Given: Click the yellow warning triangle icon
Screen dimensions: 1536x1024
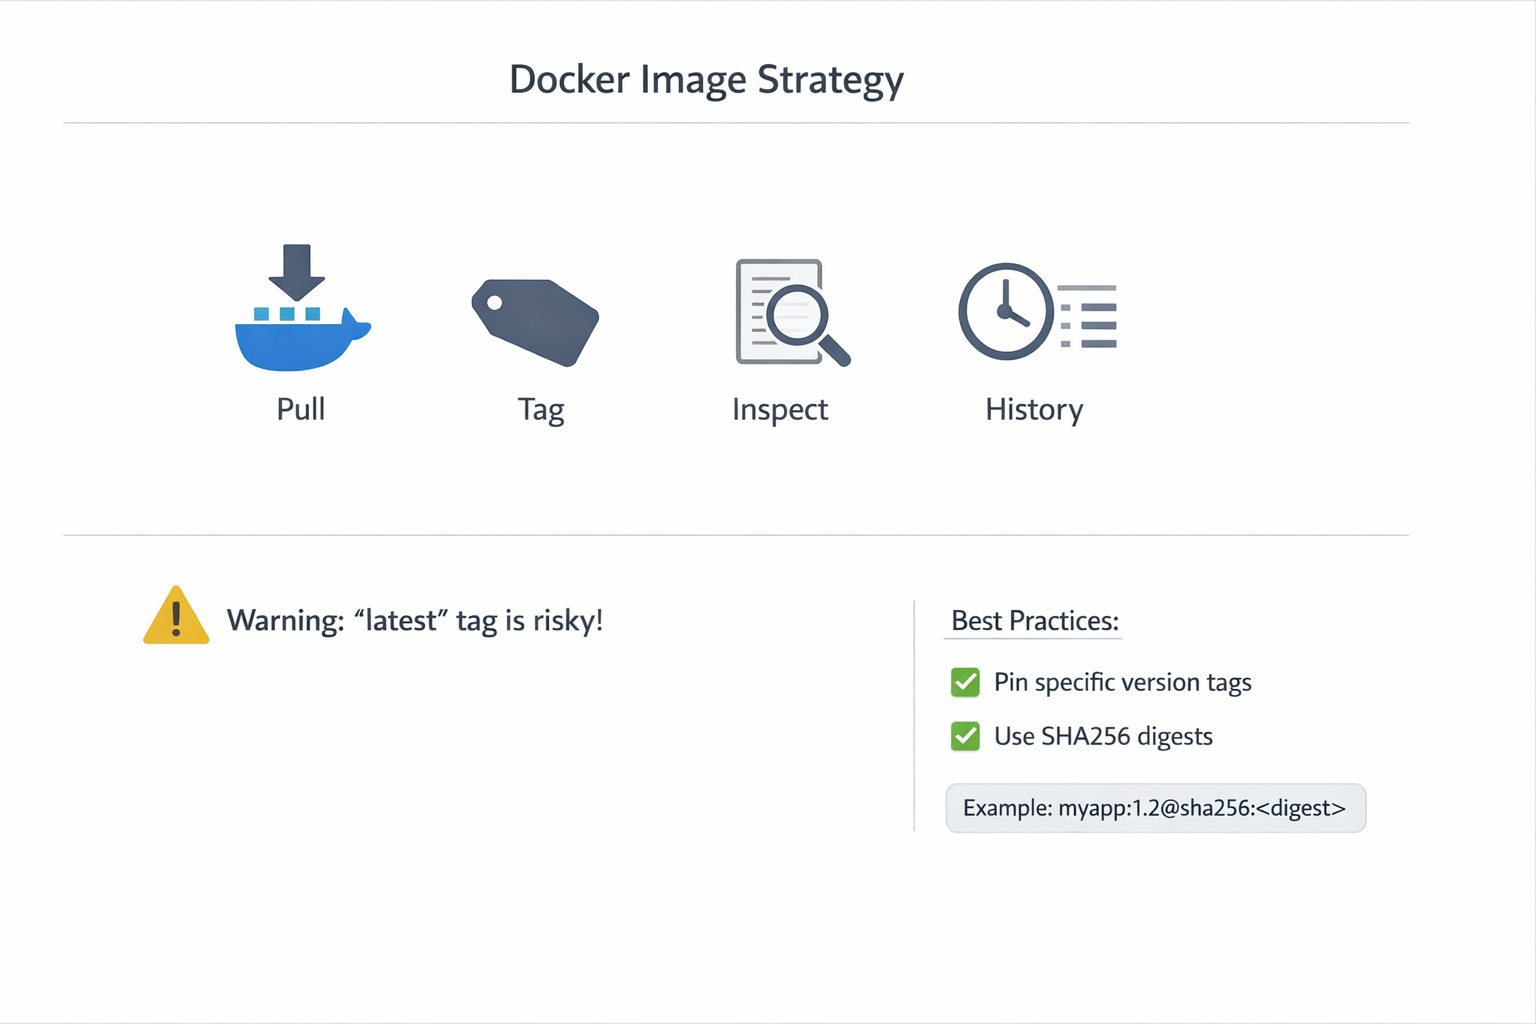Looking at the screenshot, I should tap(176, 615).
